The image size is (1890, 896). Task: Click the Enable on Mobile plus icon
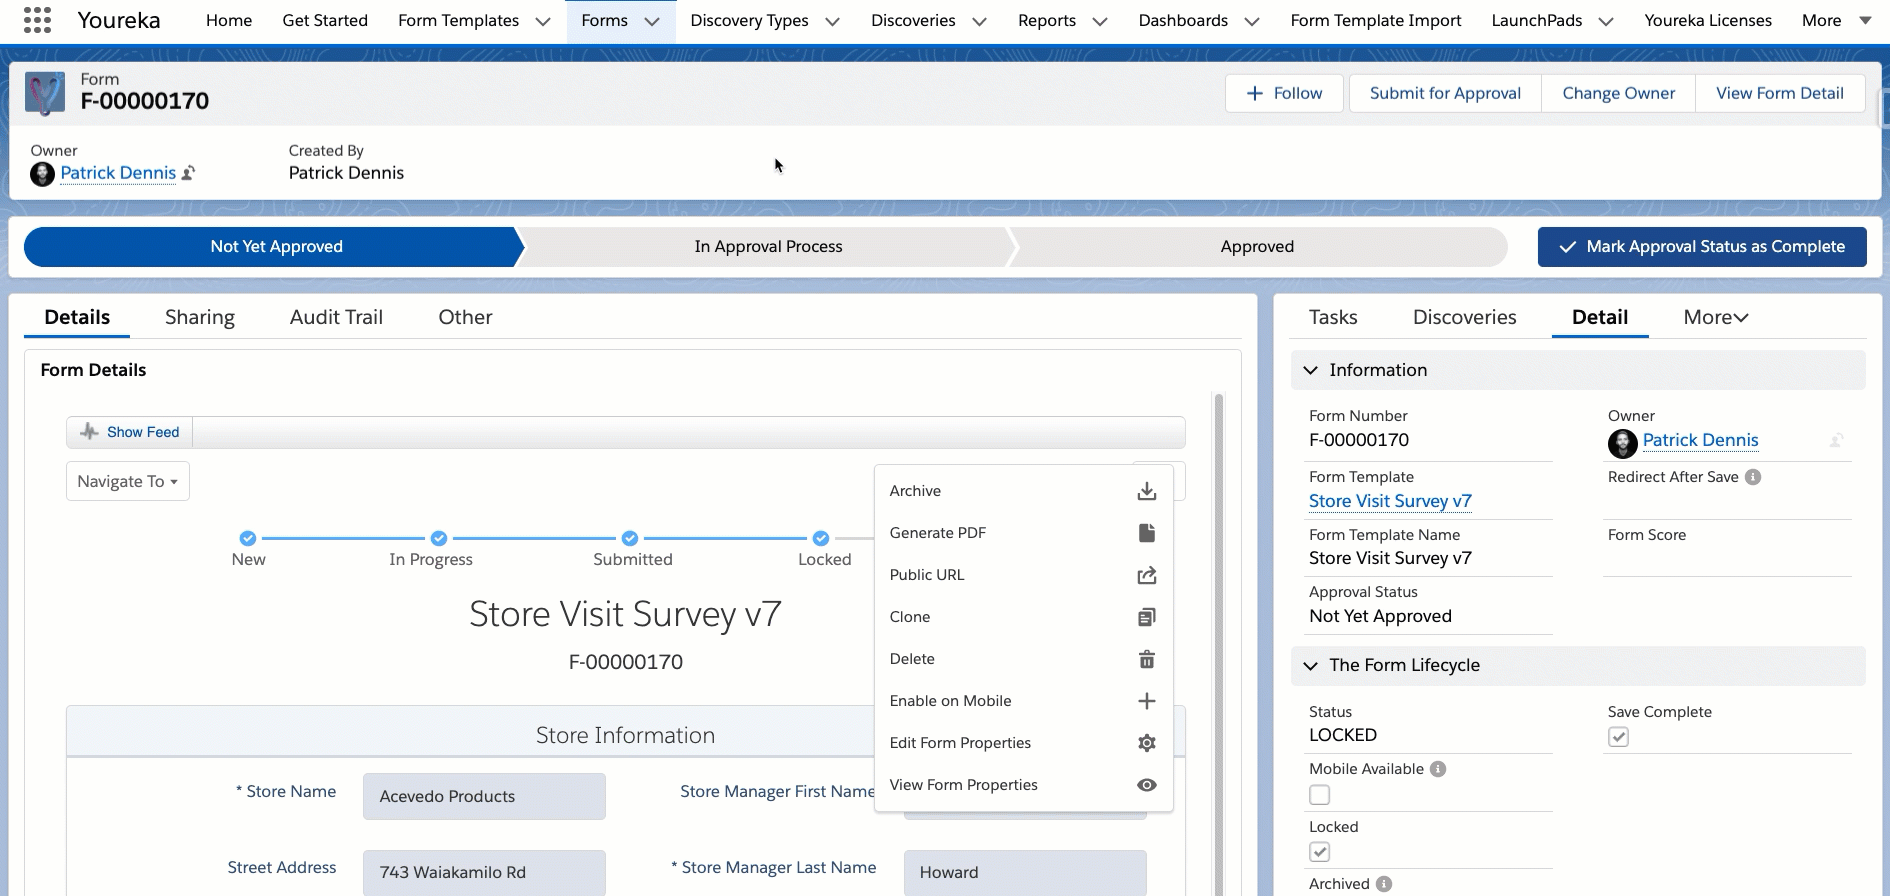1147,701
